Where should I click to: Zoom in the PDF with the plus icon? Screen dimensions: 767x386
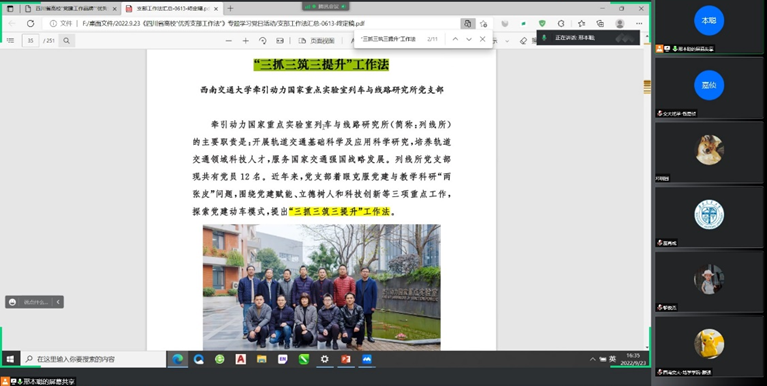click(x=246, y=41)
